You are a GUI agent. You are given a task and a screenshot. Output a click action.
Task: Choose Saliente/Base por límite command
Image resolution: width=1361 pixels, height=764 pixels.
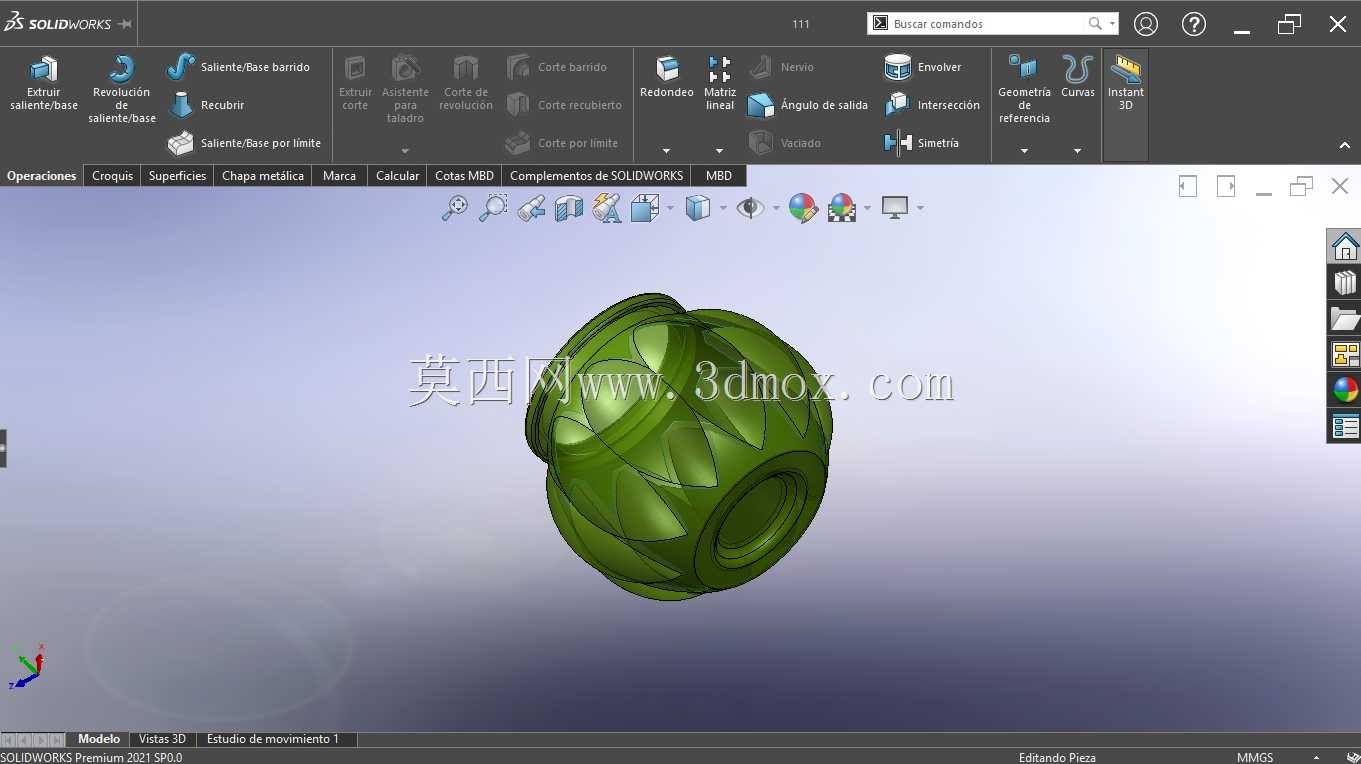pyautogui.click(x=244, y=143)
